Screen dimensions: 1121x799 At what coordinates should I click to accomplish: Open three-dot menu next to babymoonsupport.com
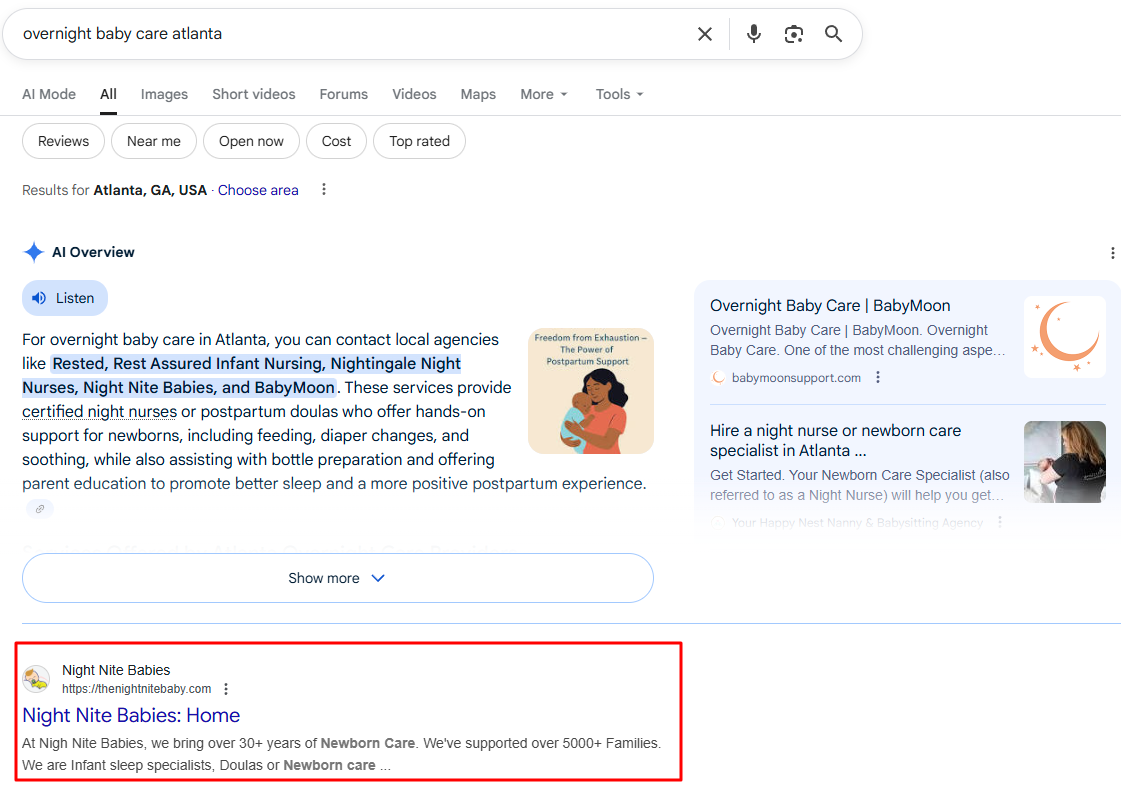tap(878, 377)
